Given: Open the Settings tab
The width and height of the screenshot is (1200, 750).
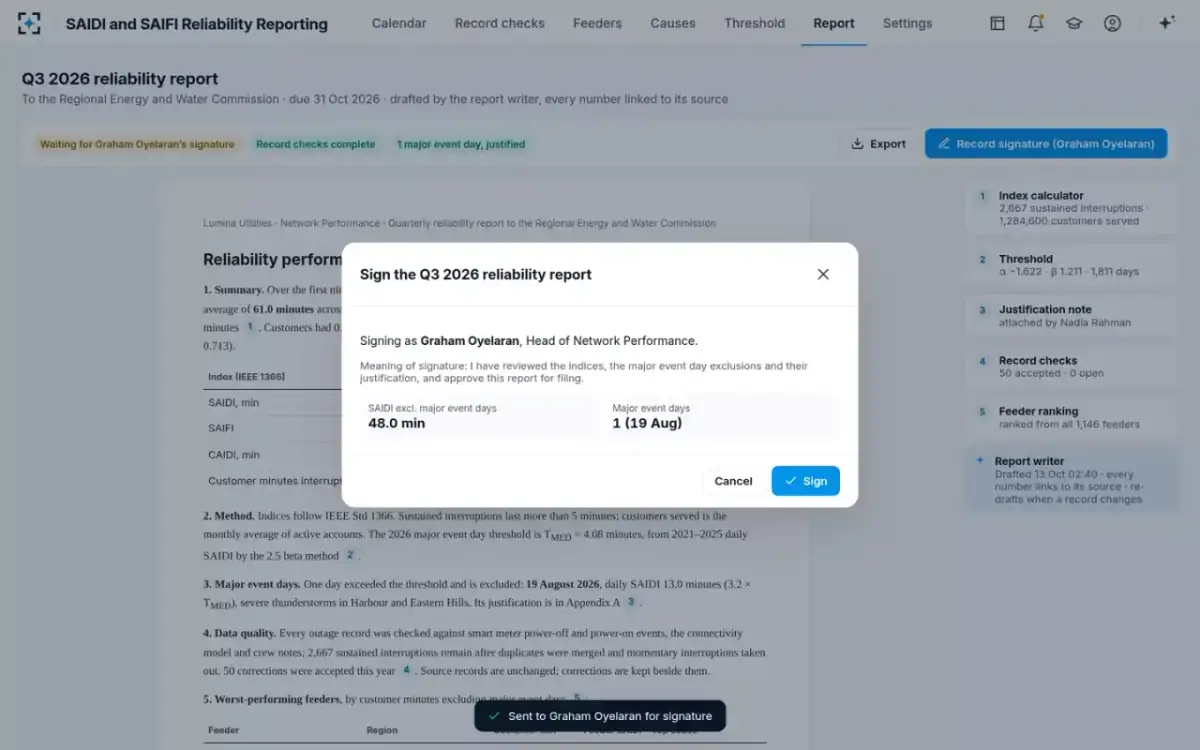Looking at the screenshot, I should coord(908,23).
